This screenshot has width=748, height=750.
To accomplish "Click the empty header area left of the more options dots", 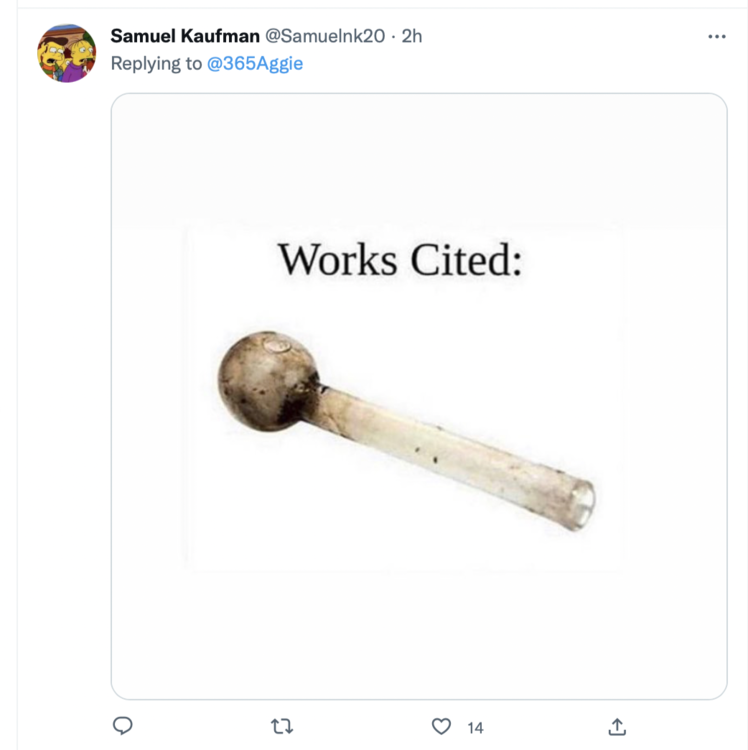I will point(570,36).
